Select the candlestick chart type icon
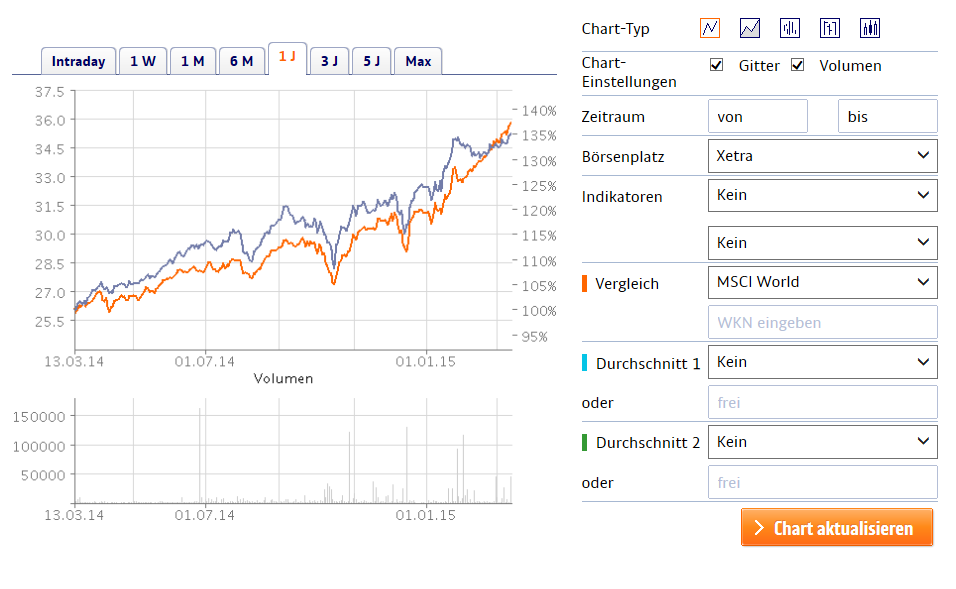 (870, 28)
